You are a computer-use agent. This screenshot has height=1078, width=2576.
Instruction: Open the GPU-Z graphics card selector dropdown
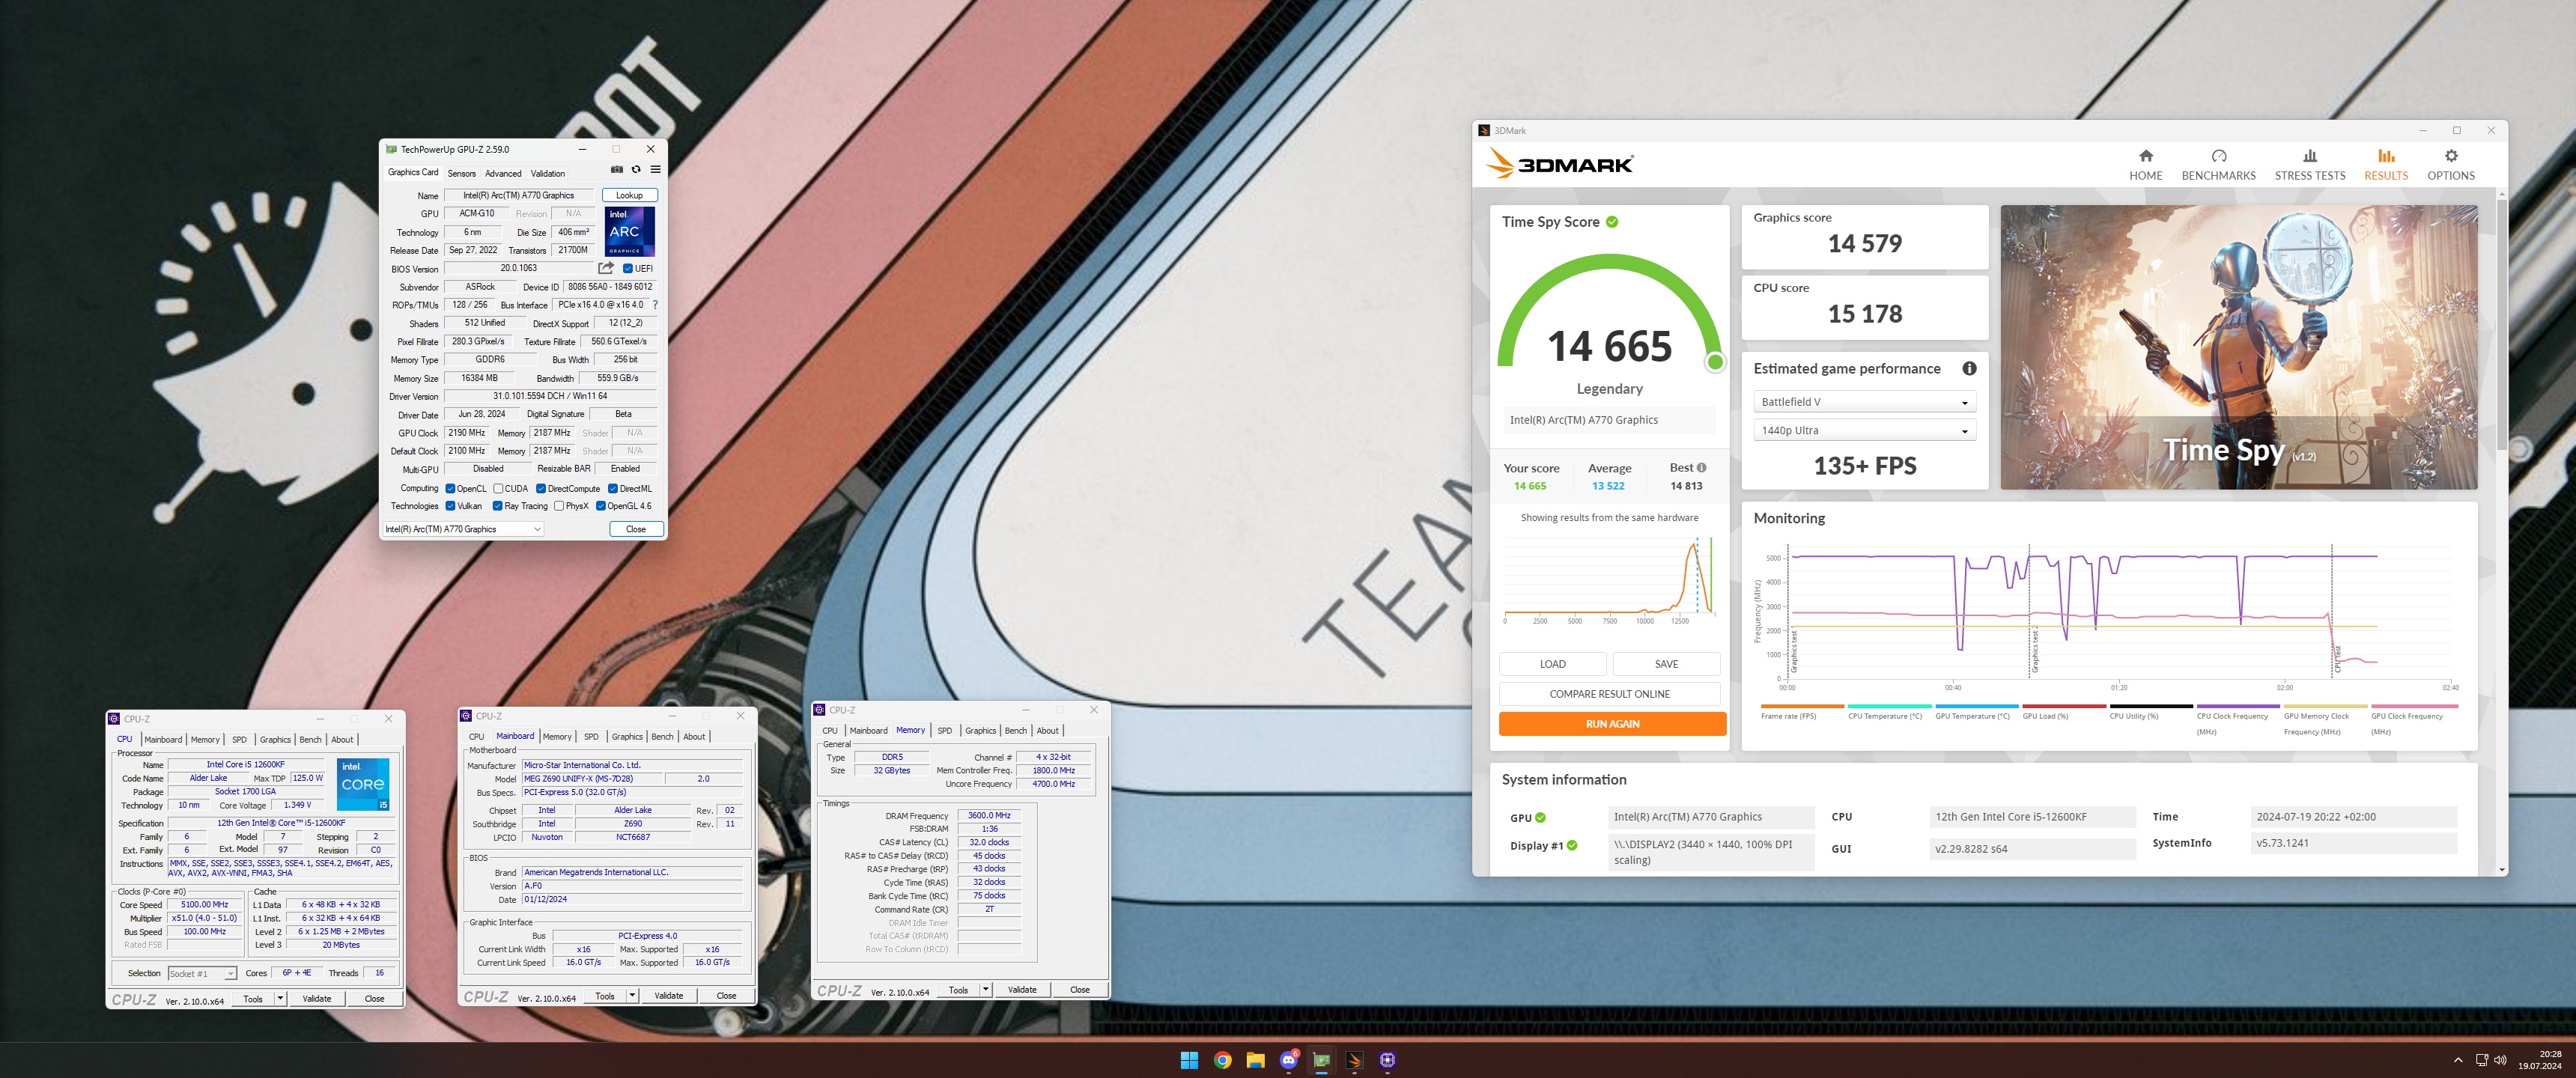(463, 529)
